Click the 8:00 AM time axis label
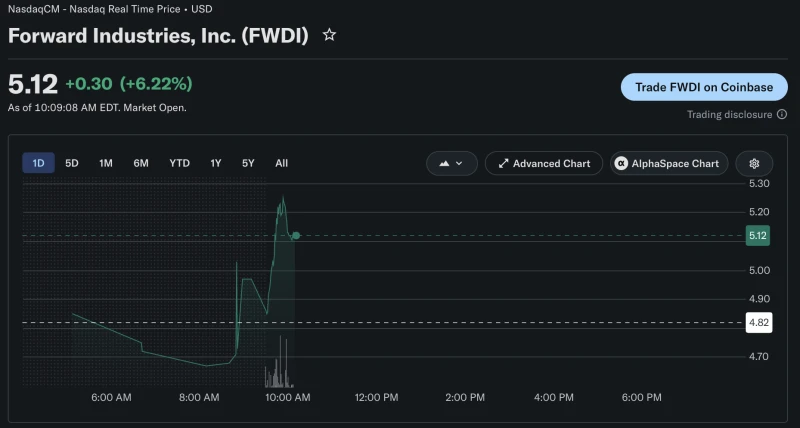Image resolution: width=800 pixels, height=428 pixels. (x=199, y=397)
